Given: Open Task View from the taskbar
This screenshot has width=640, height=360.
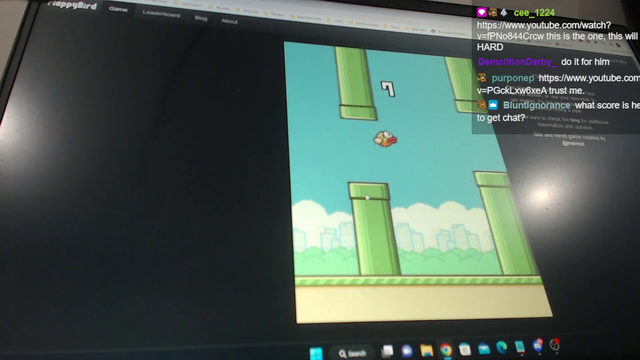Looking at the screenshot, I should click(387, 351).
